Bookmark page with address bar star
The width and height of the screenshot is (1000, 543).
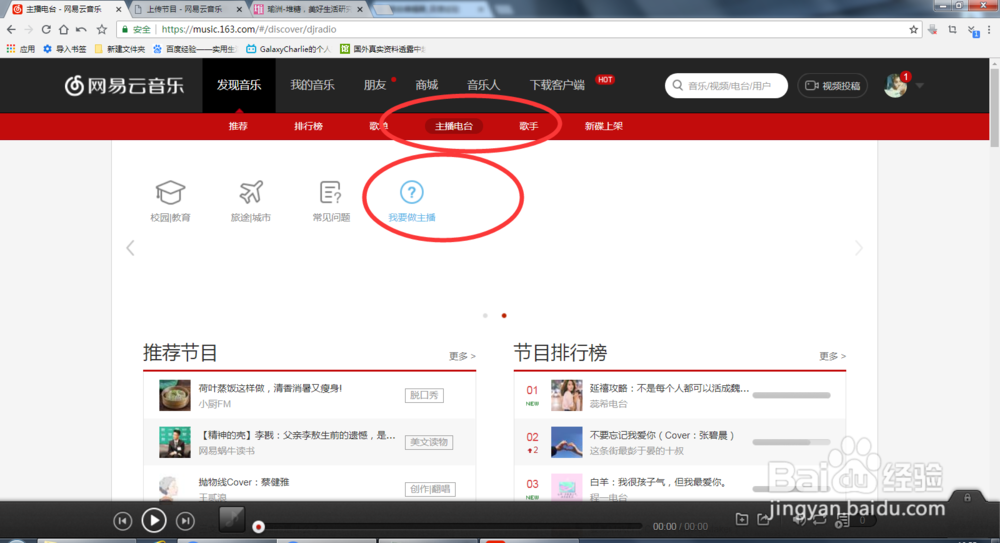[913, 29]
